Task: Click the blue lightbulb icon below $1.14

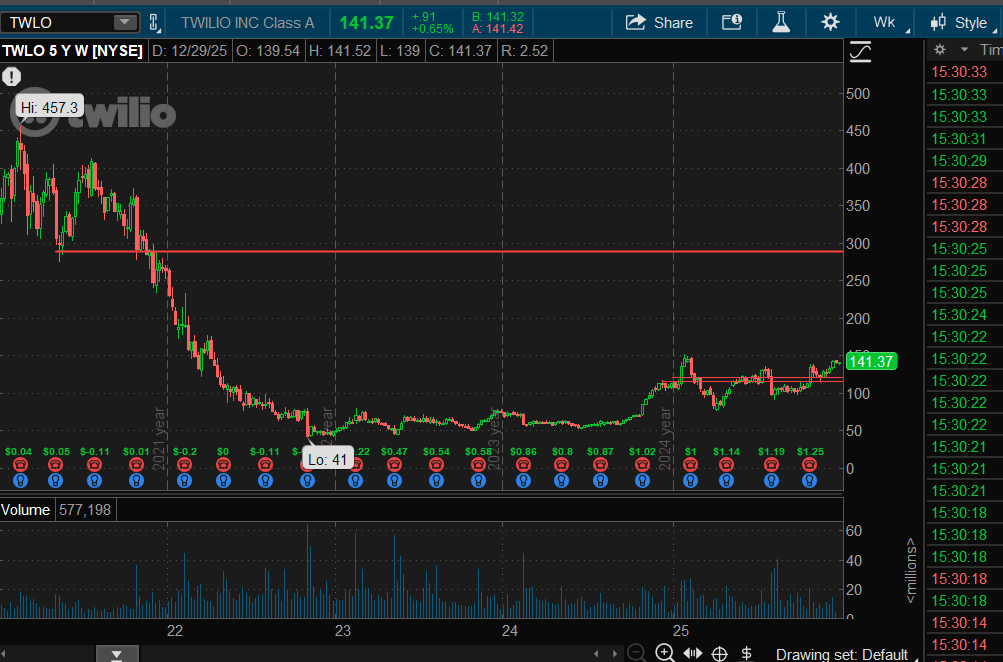Action: pos(726,480)
